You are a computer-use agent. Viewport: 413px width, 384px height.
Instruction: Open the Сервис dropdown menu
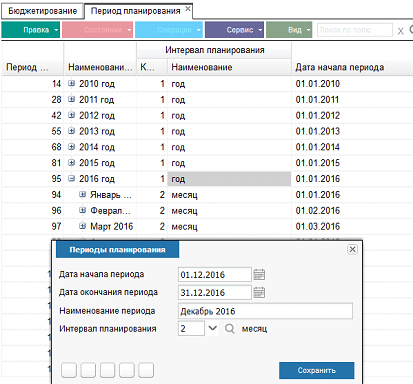(x=234, y=30)
